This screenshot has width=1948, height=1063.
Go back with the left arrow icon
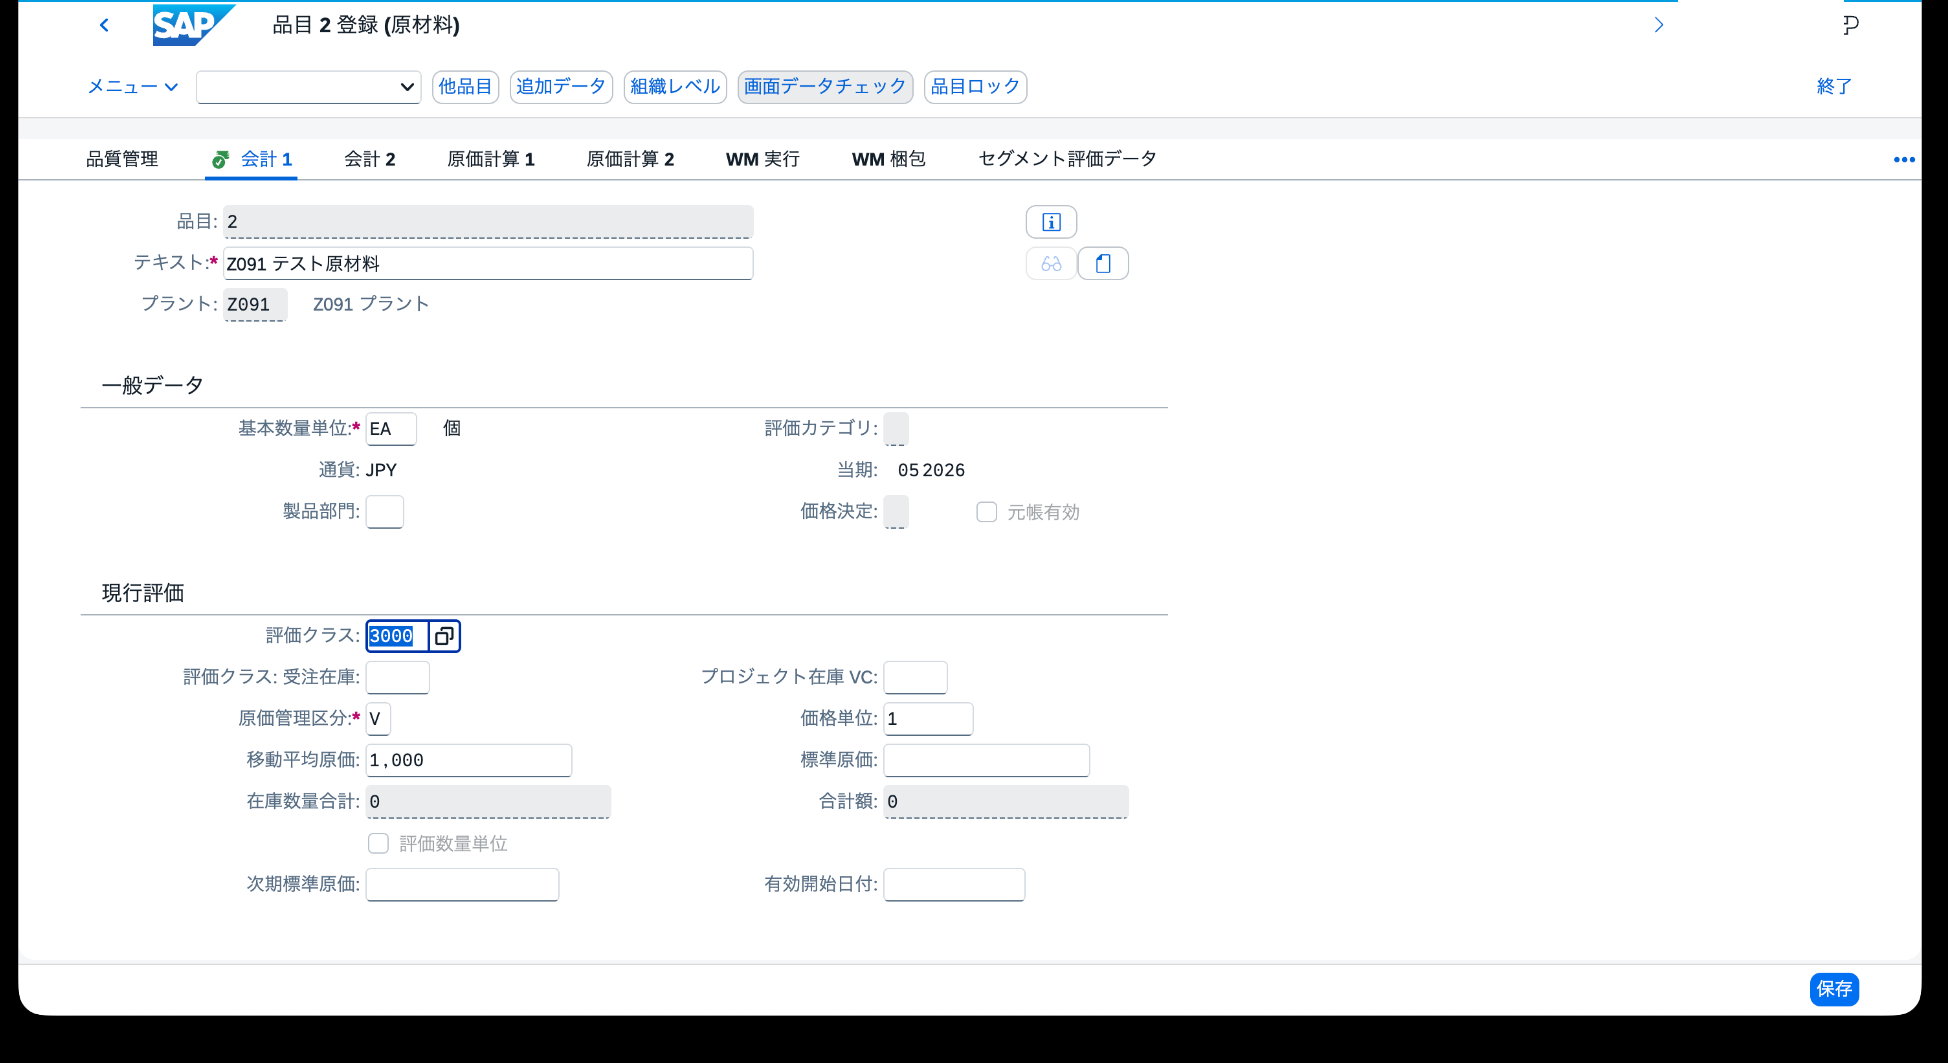click(x=104, y=25)
